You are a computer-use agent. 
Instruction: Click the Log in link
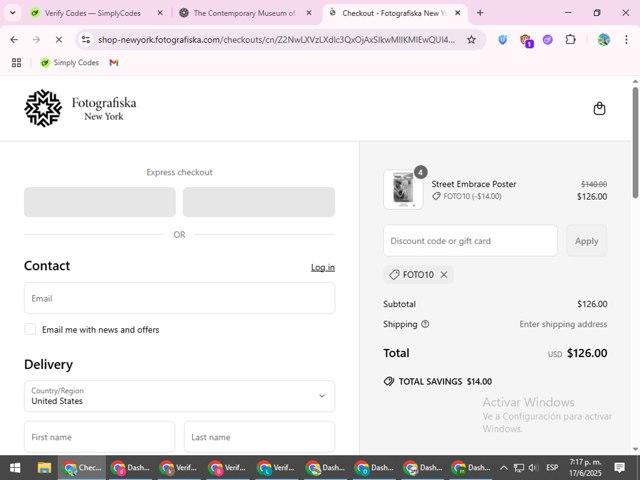coord(322,267)
